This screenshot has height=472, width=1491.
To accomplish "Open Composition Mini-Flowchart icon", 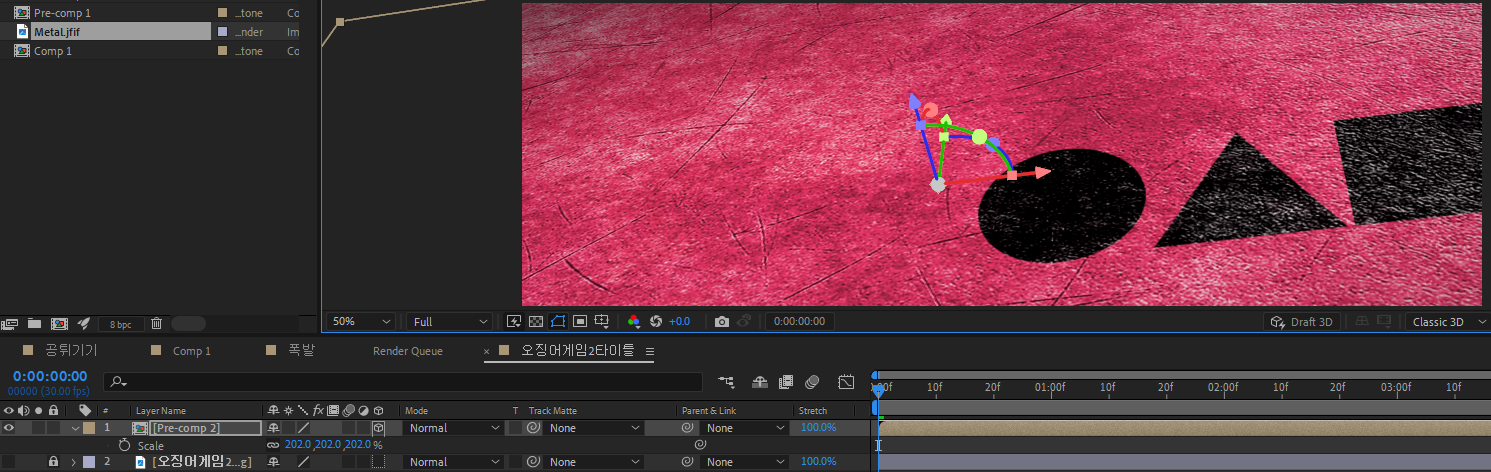I will (726, 382).
